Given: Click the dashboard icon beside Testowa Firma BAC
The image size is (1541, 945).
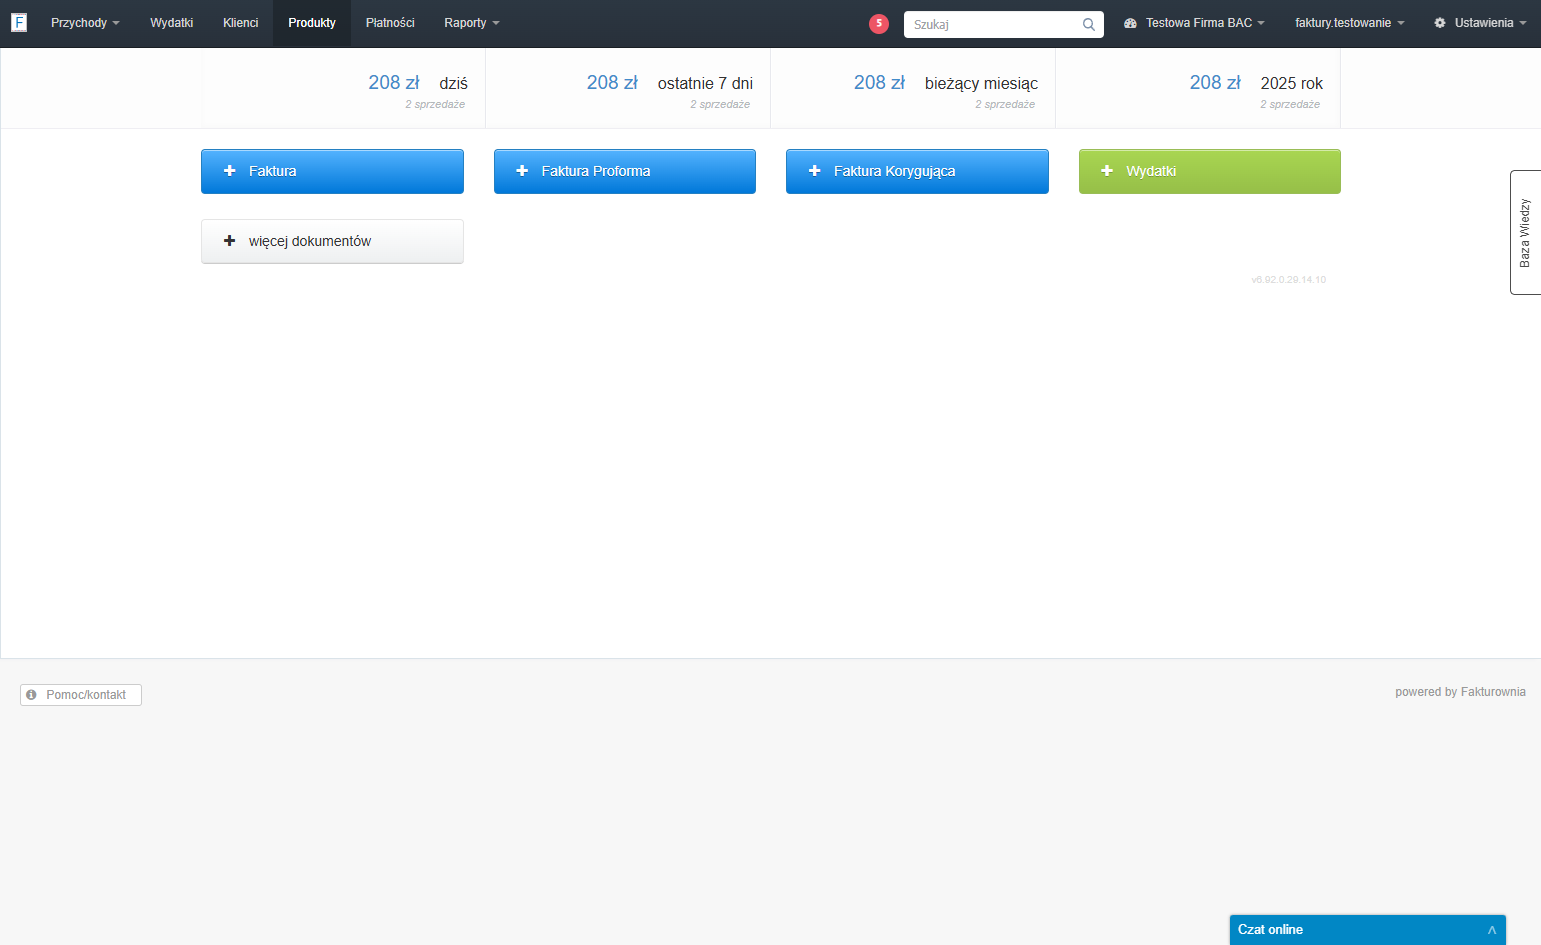Looking at the screenshot, I should coord(1130,23).
